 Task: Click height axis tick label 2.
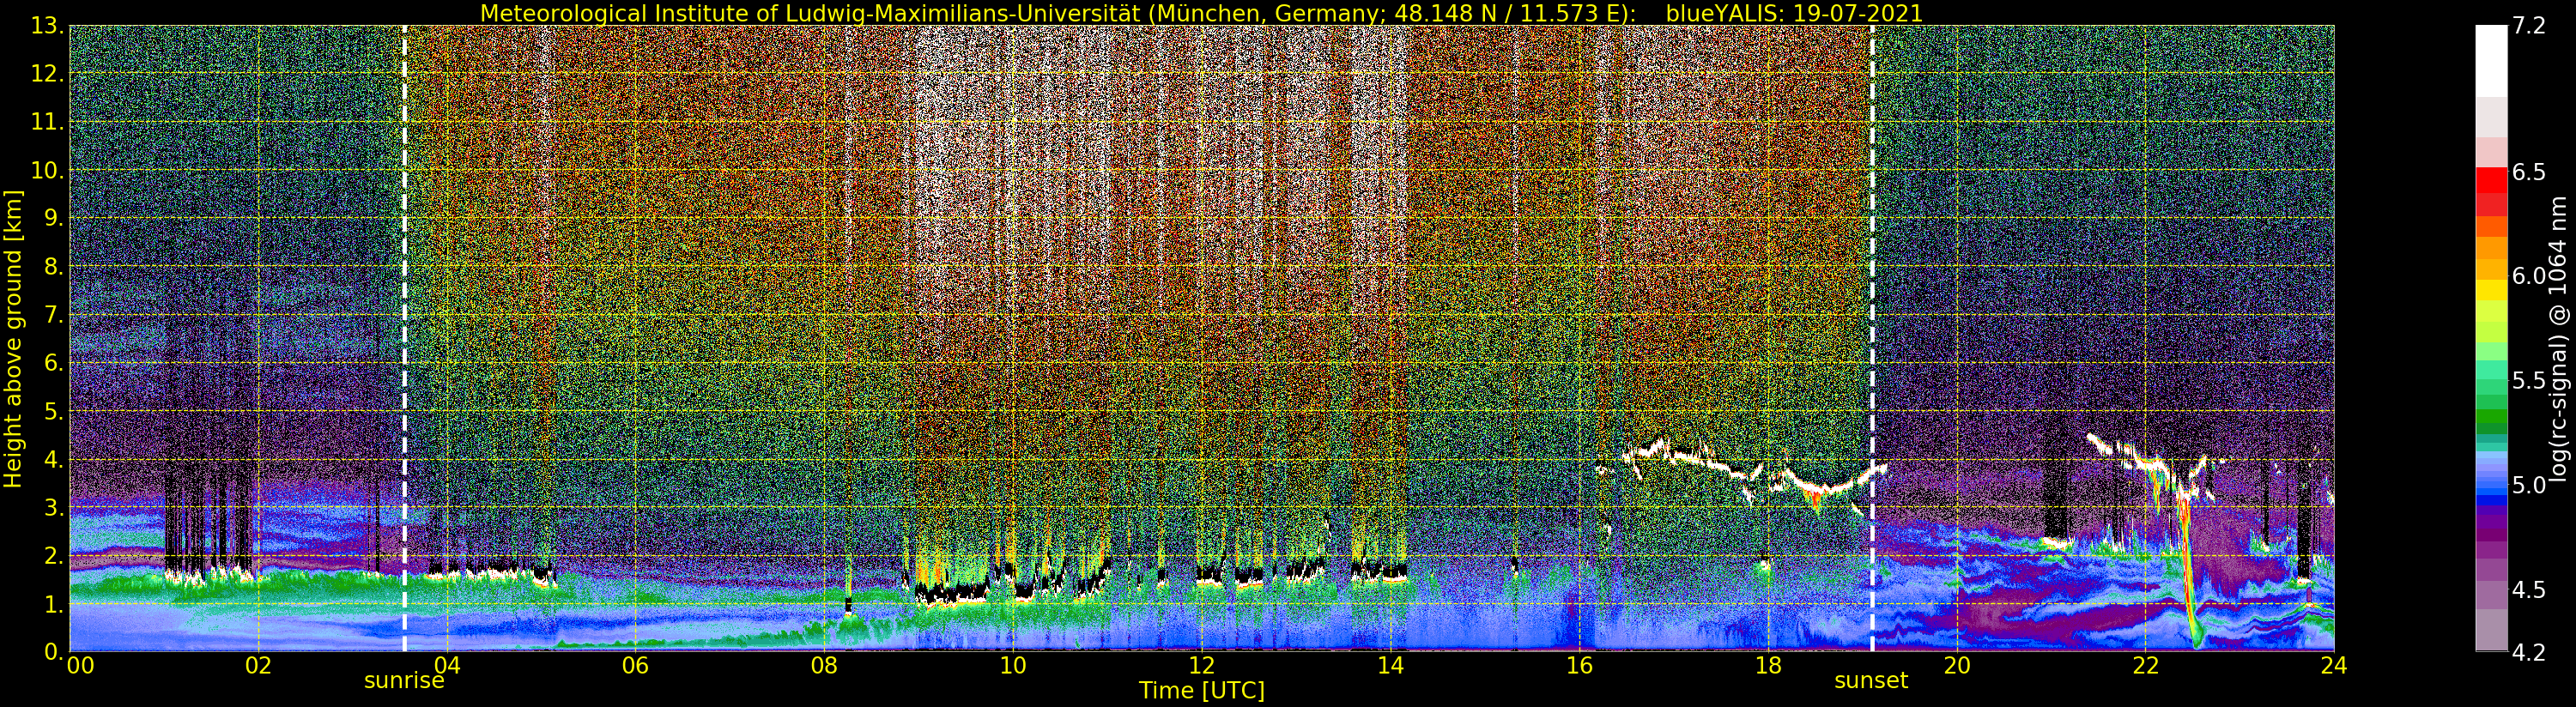pyautogui.click(x=54, y=556)
